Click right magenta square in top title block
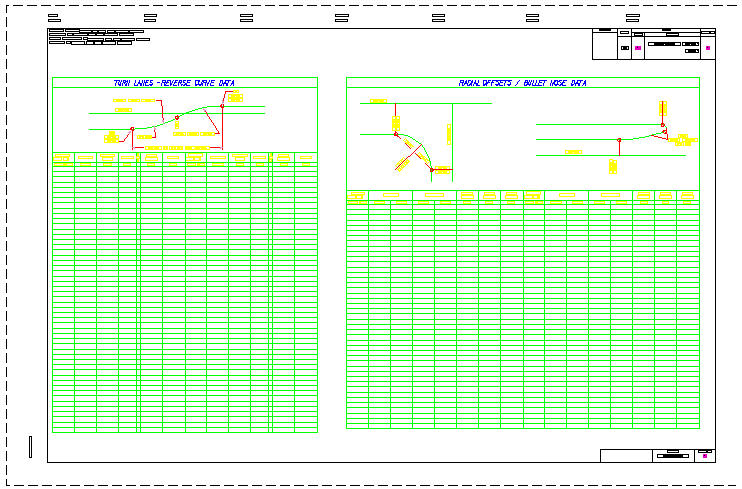742x489 pixels. (707, 48)
